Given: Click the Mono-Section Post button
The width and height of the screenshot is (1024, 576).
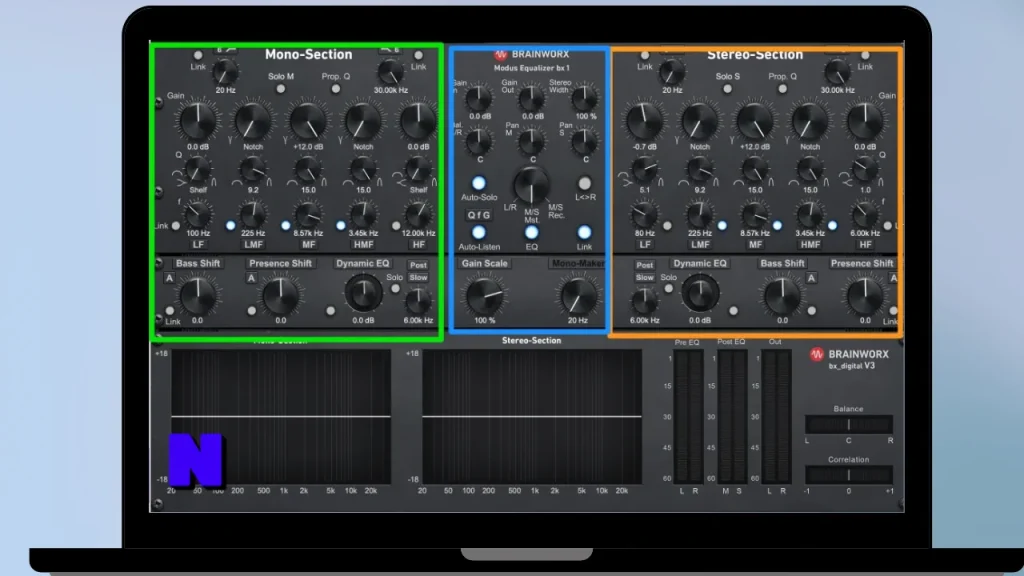Looking at the screenshot, I should 418,265.
